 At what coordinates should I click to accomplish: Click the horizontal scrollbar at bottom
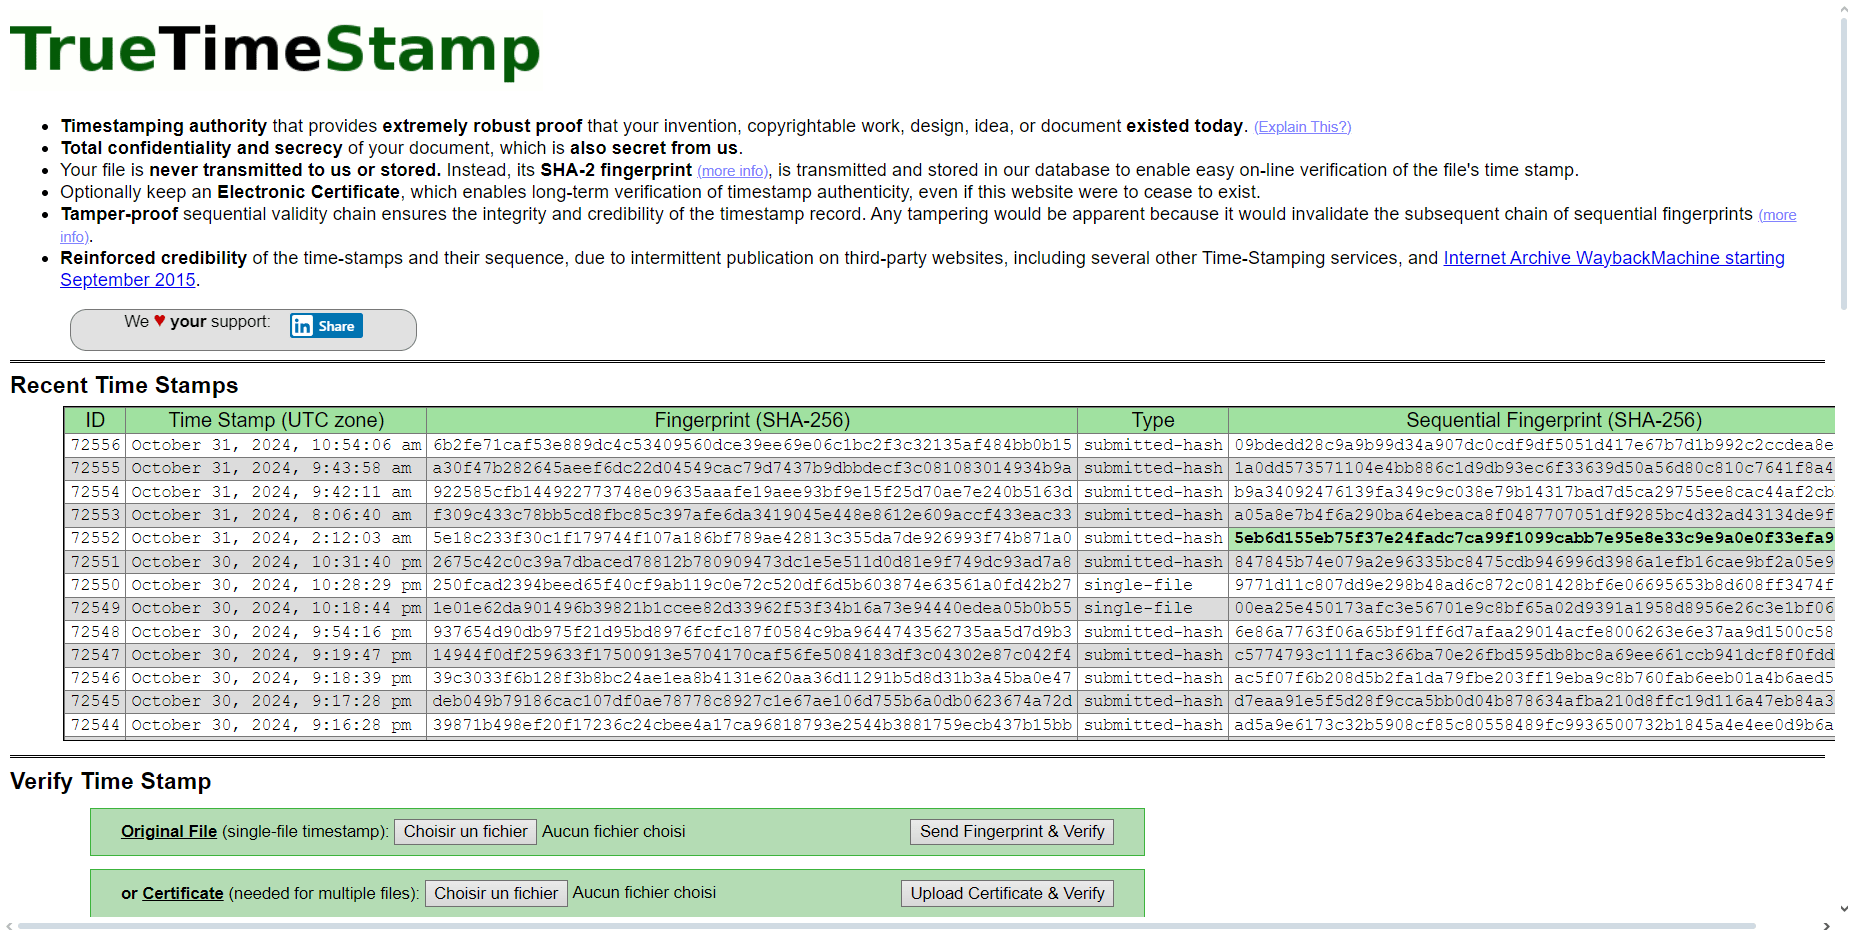(x=886, y=926)
